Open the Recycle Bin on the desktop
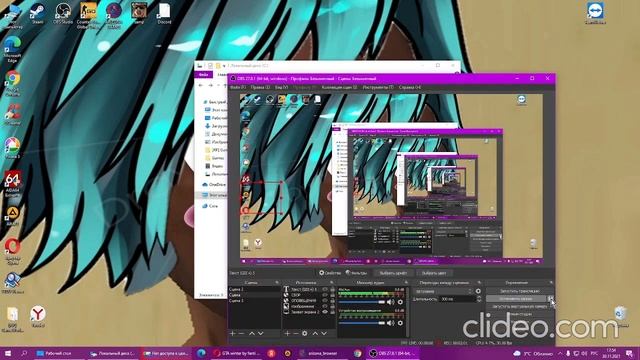640x360 pixels. pyautogui.click(x=620, y=316)
